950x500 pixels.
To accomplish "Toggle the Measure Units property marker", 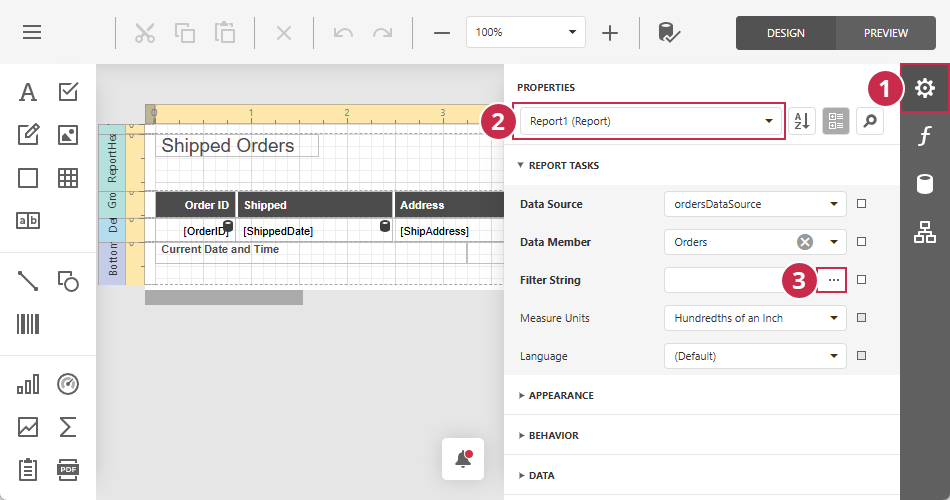I will click(862, 318).
